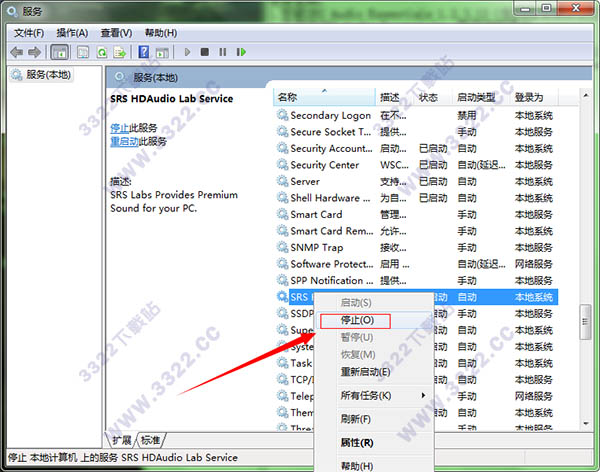600x472 pixels.
Task: Close the Services window
Action: (x=576, y=8)
